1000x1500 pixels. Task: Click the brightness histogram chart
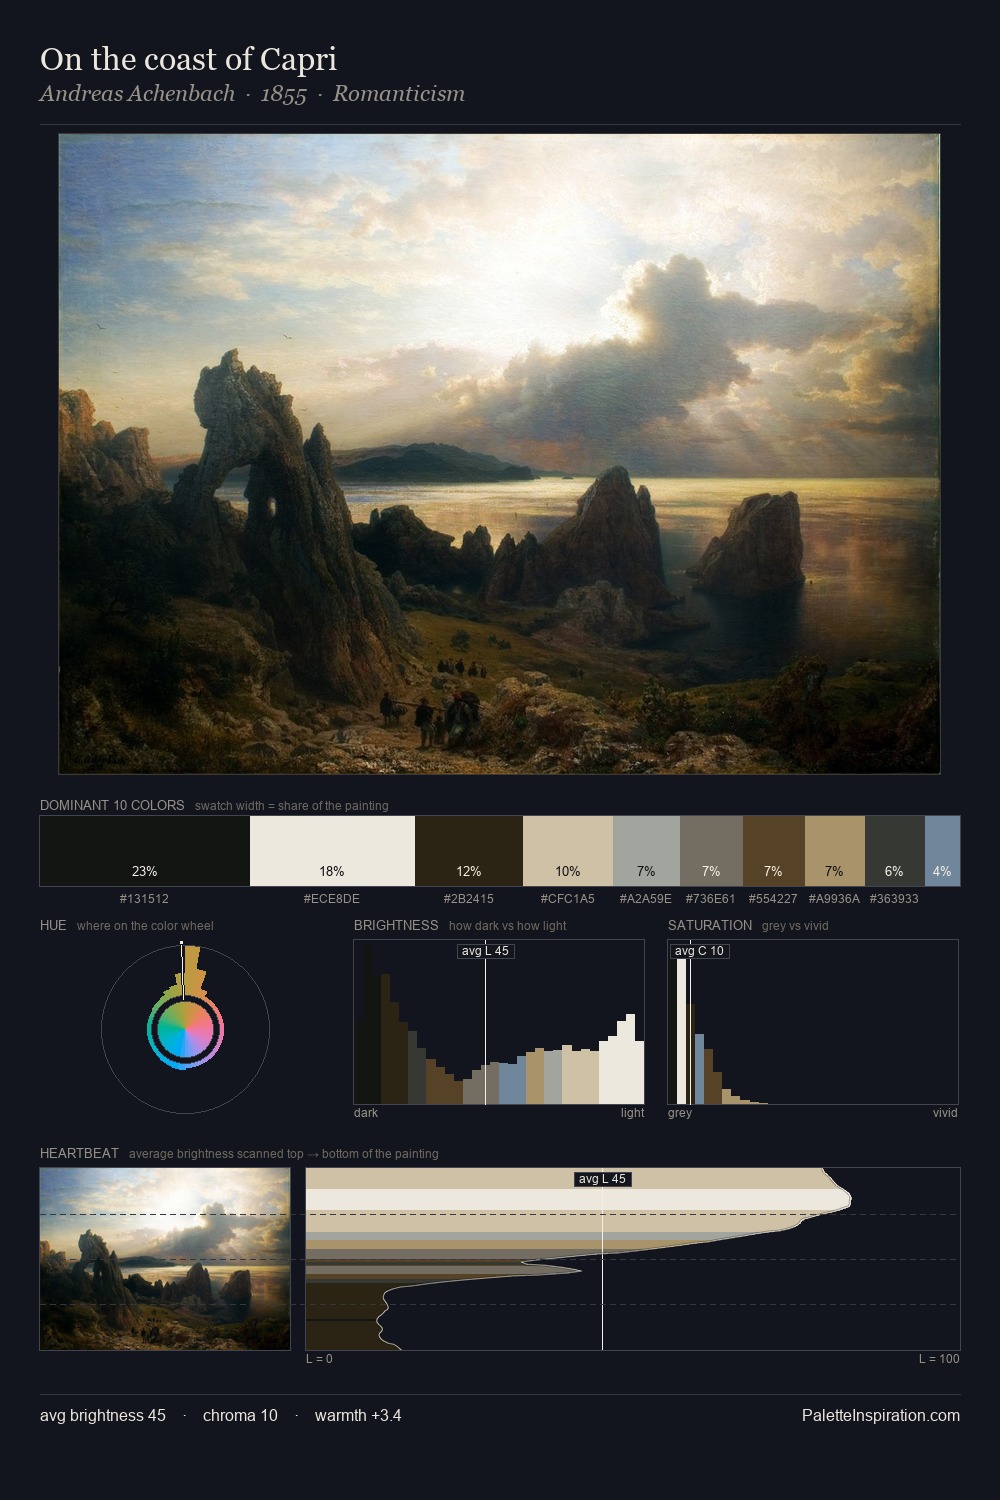point(499,1022)
